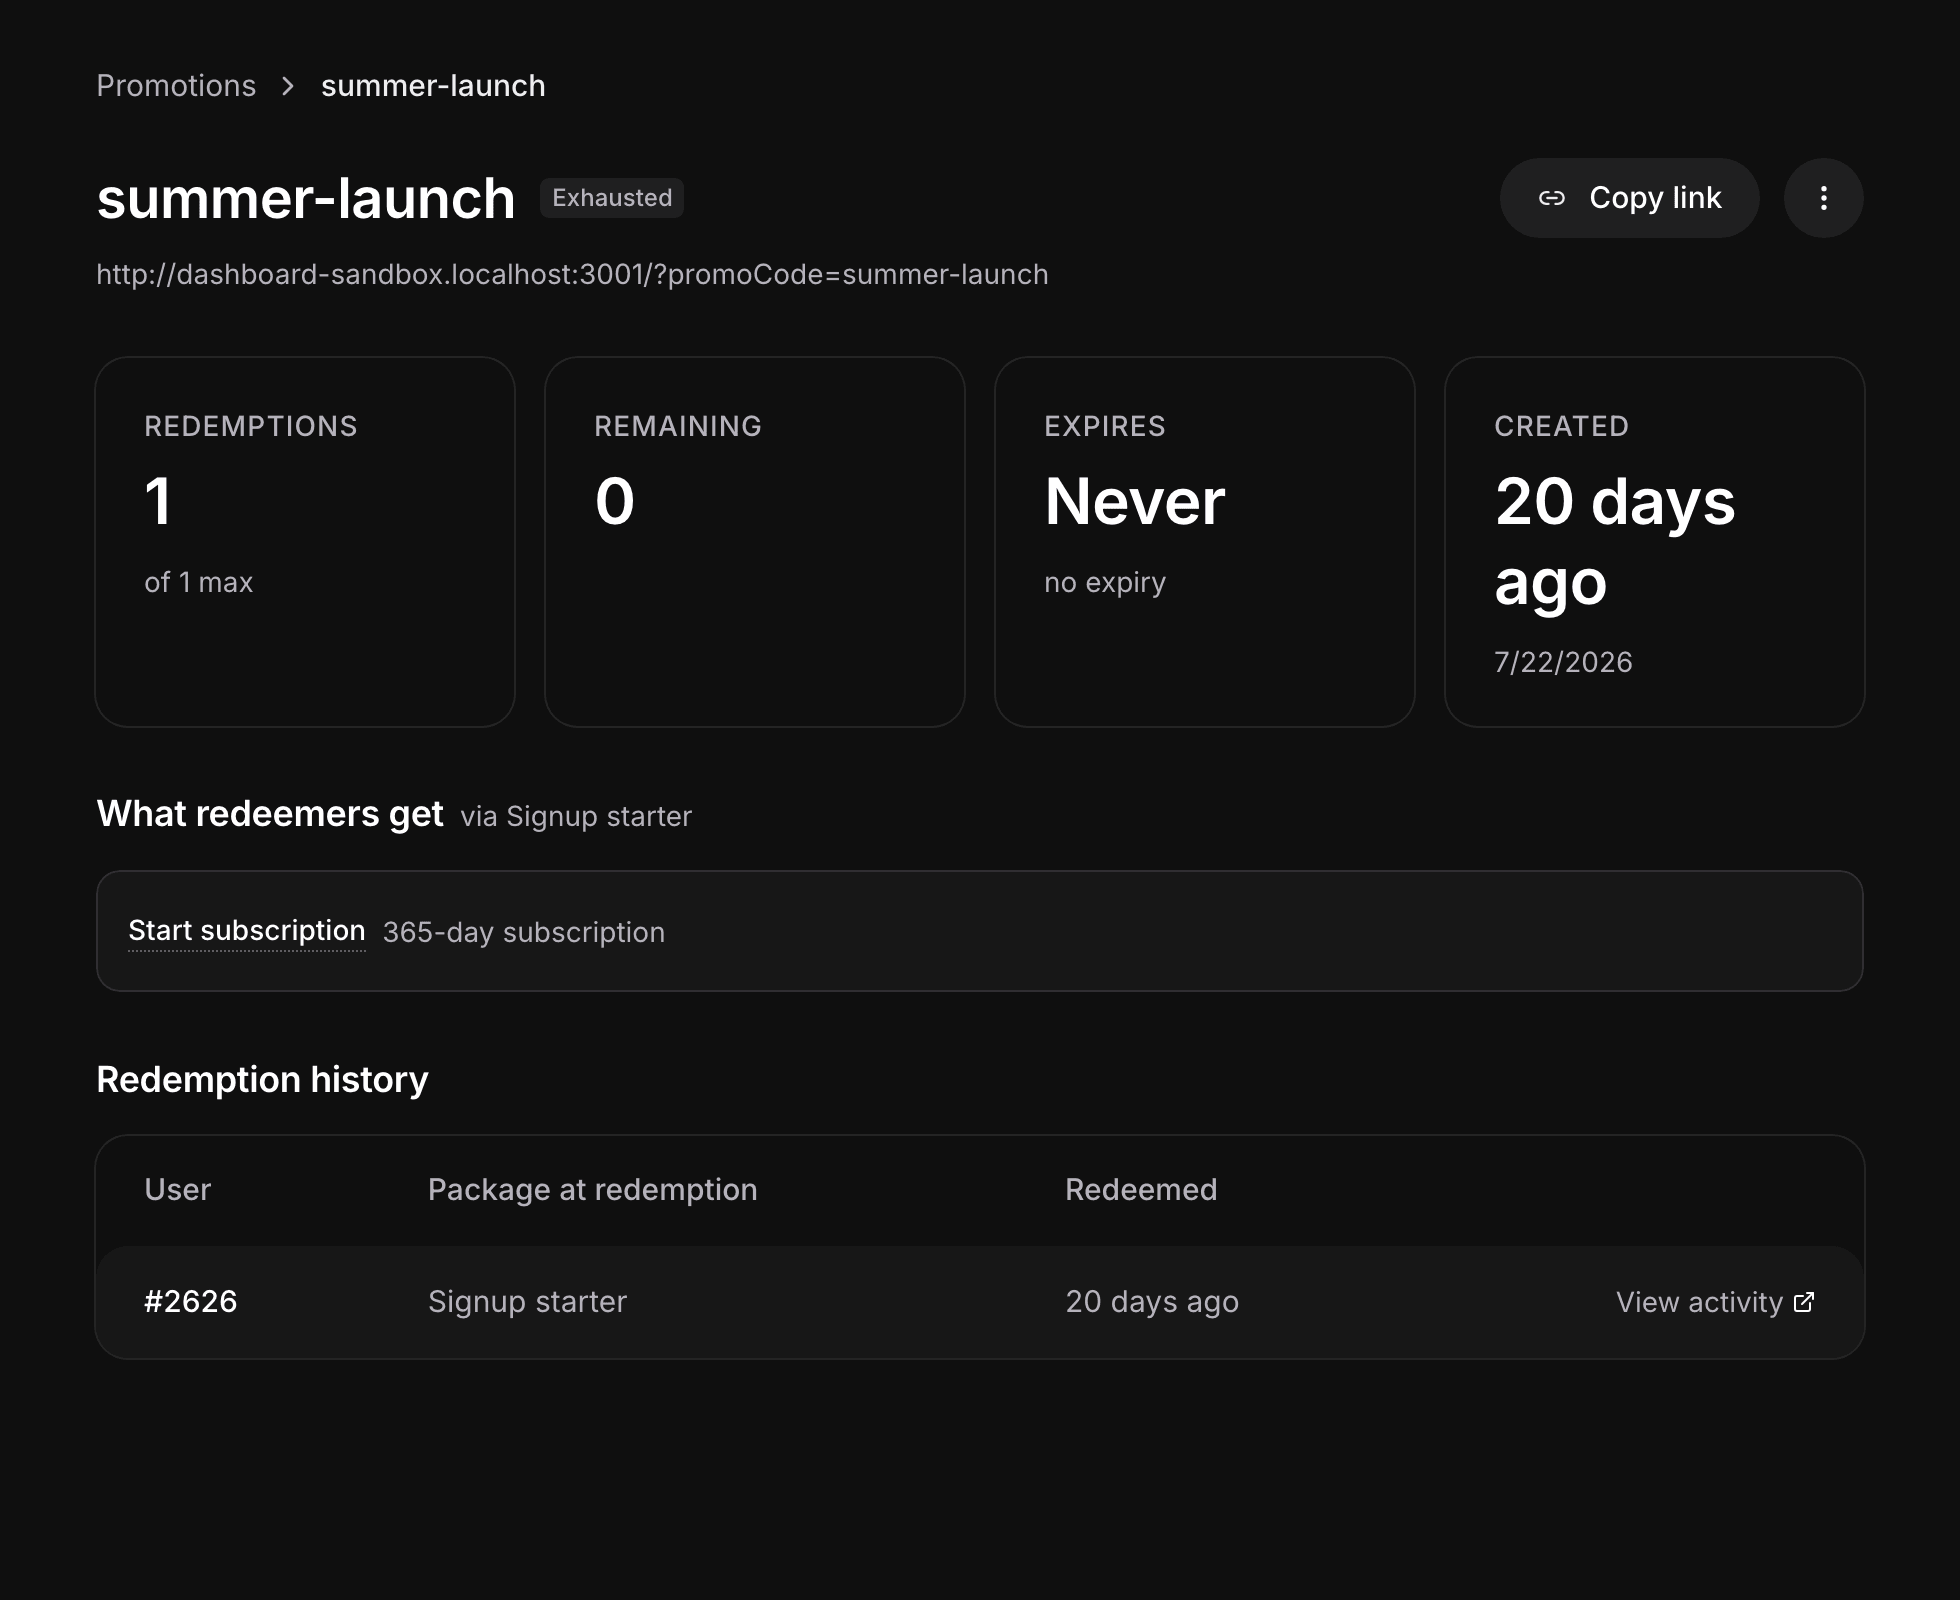Image resolution: width=1960 pixels, height=1600 pixels.
Task: Click the Exhausted status badge
Action: (x=612, y=198)
